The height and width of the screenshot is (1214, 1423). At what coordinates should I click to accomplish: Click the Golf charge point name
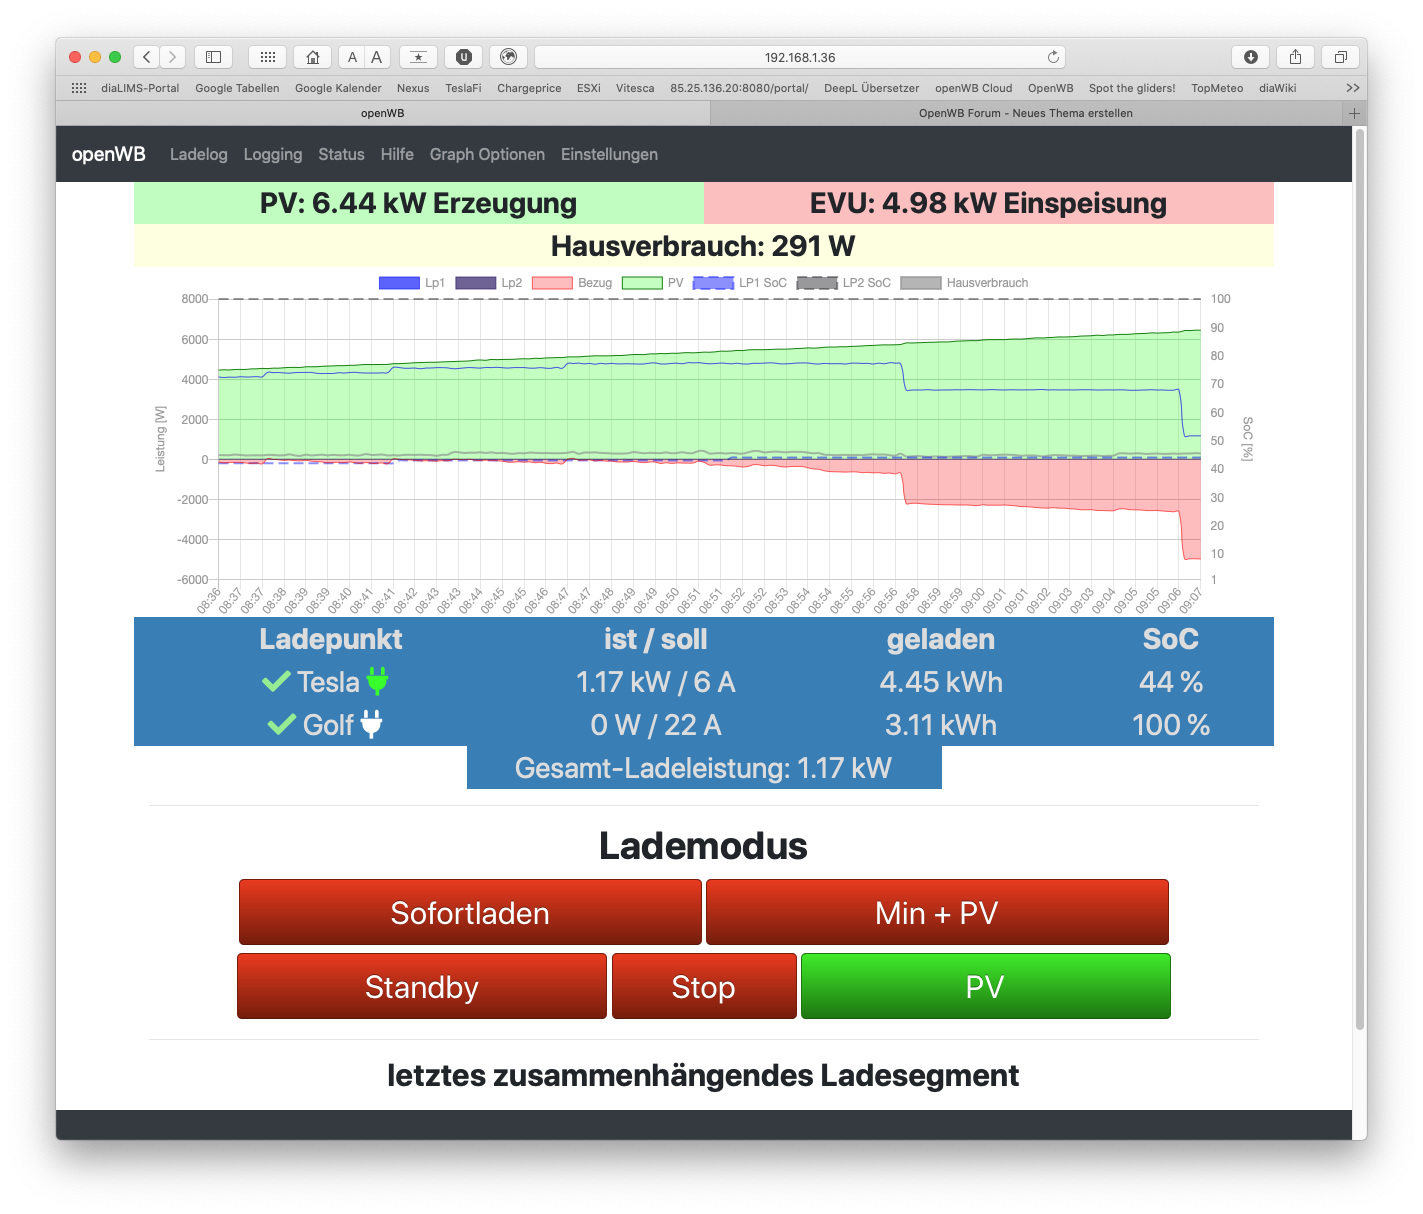click(328, 725)
